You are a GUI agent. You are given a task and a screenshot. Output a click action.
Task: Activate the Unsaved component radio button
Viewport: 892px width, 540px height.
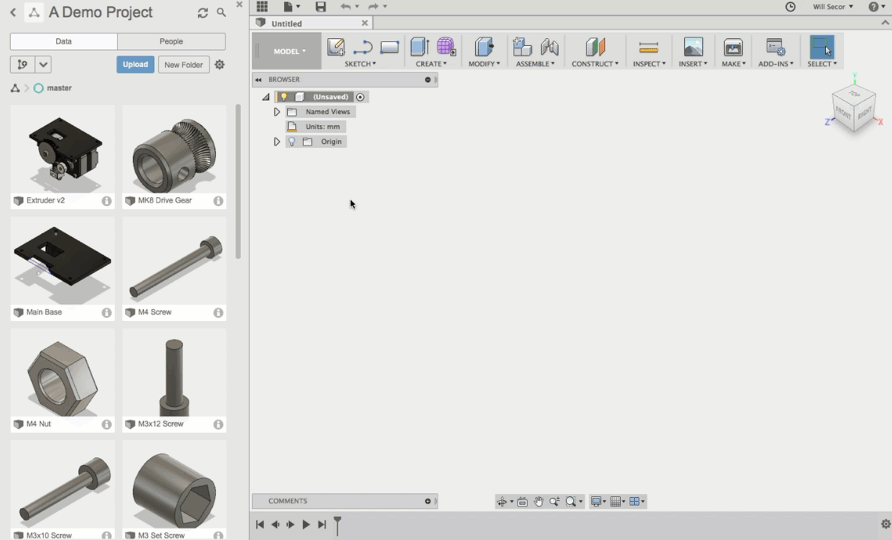360,97
